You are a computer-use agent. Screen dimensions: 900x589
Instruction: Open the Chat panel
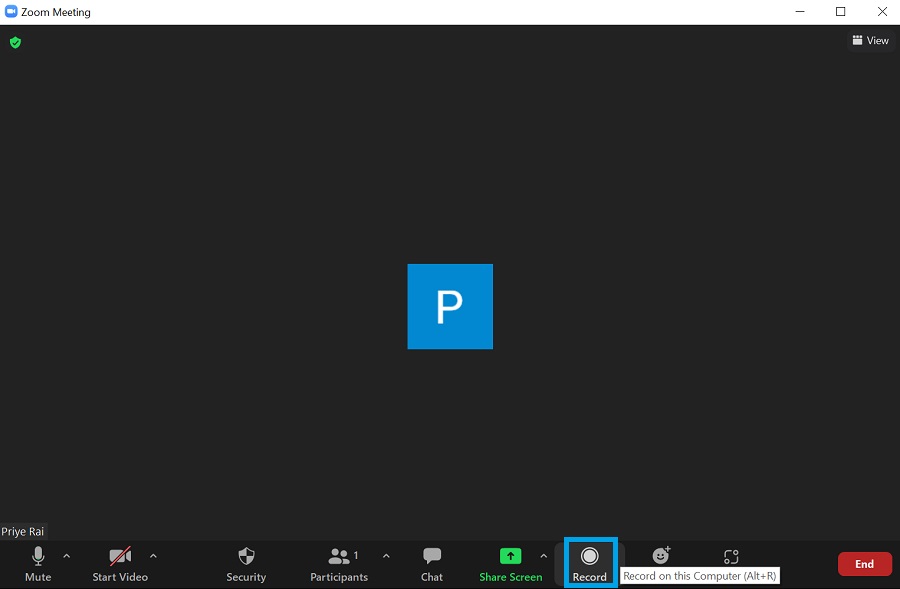click(431, 563)
